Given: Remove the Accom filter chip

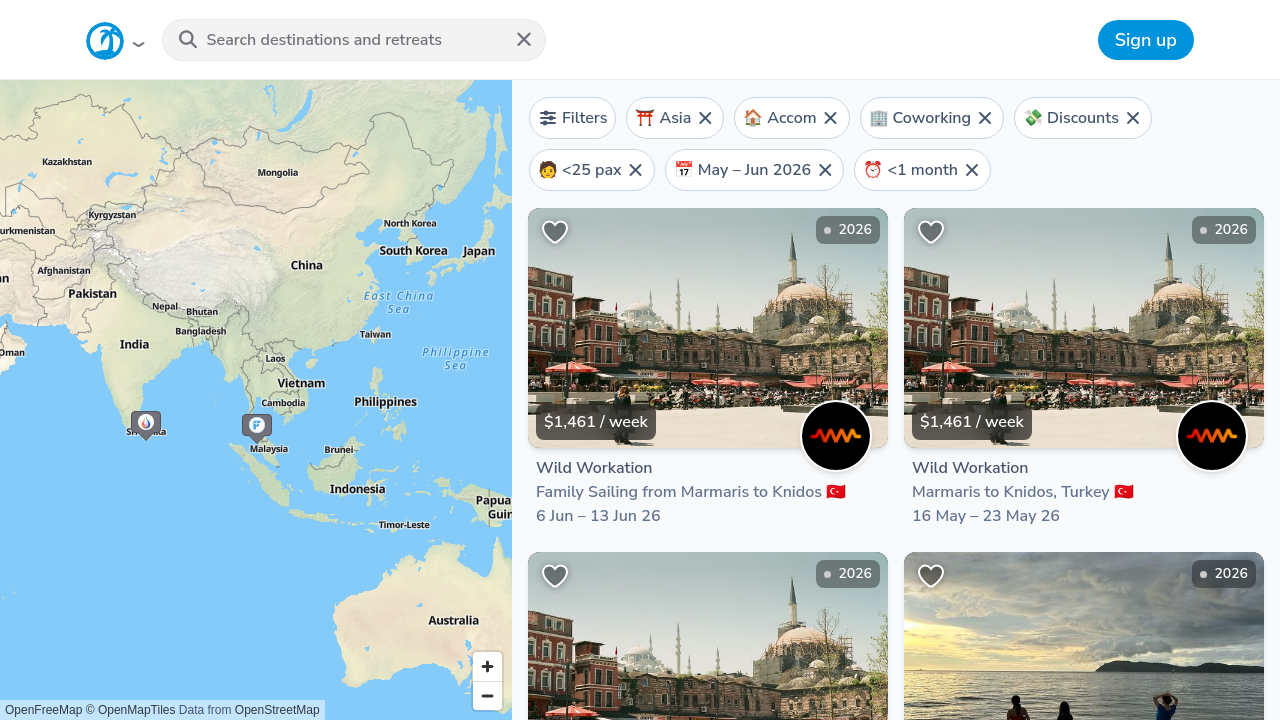Looking at the screenshot, I should coord(830,118).
